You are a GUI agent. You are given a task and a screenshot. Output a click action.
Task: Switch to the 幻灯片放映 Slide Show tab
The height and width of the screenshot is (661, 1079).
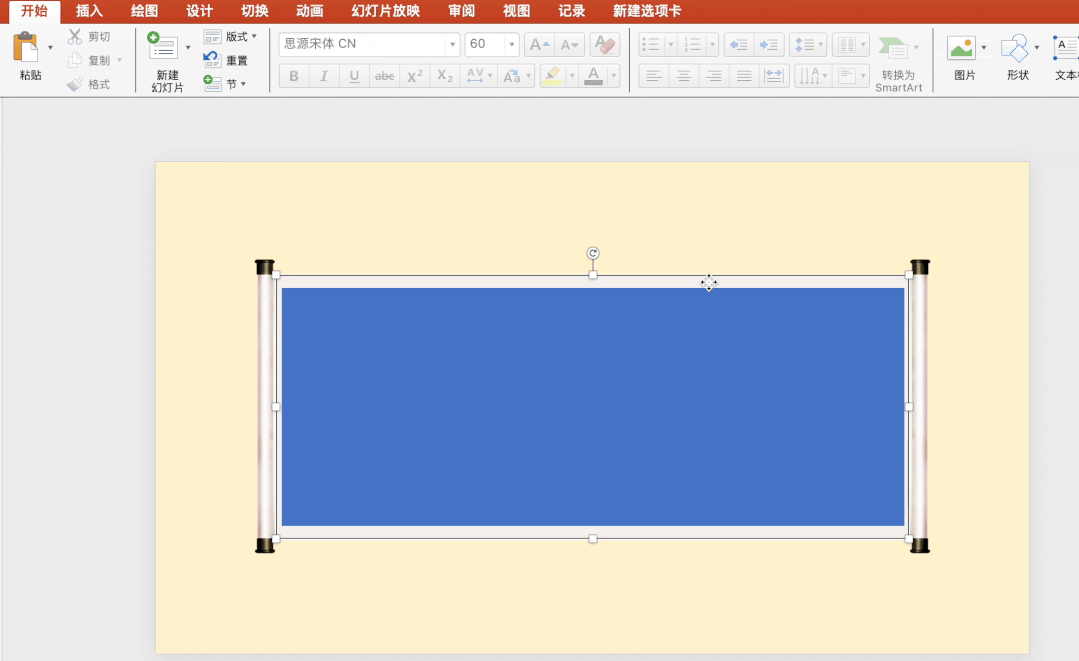coord(385,11)
